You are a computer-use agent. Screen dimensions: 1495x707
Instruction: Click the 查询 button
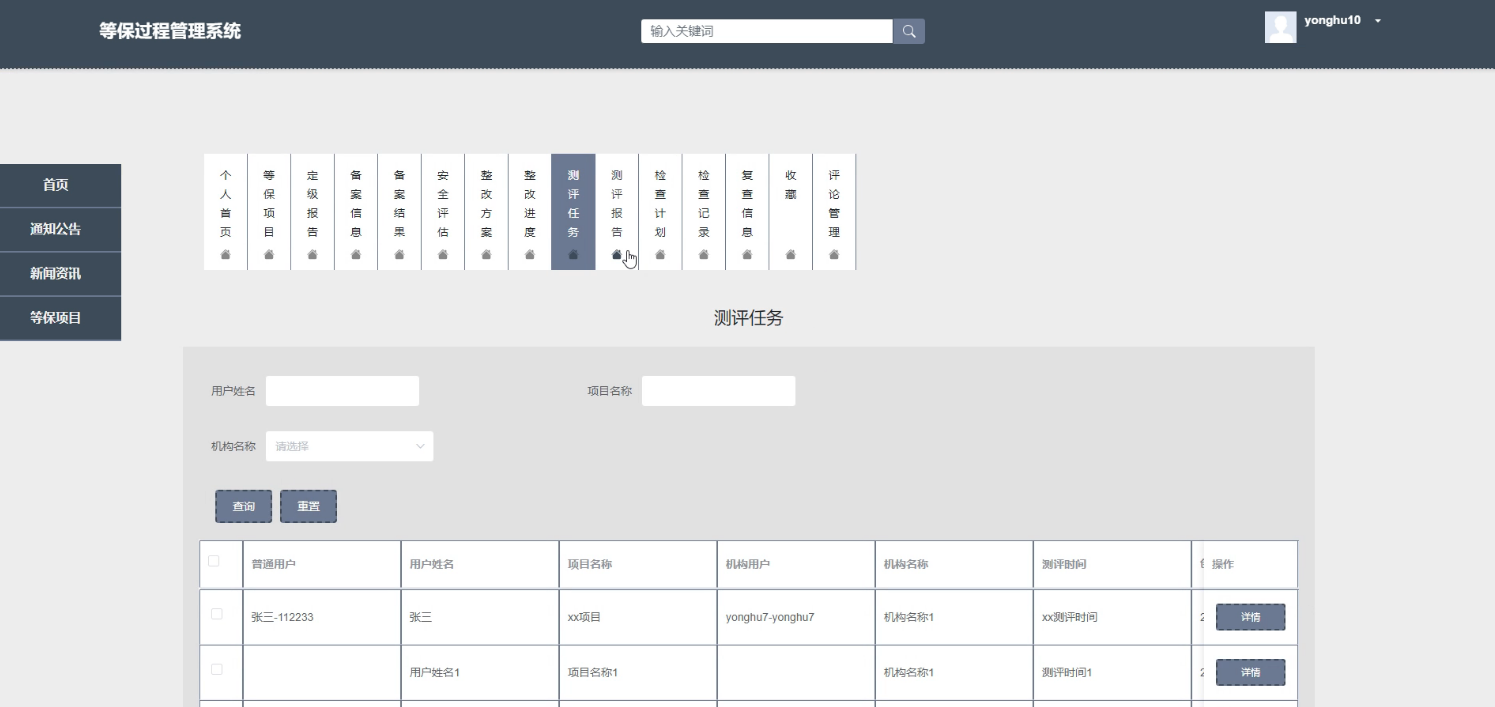[x=243, y=506]
